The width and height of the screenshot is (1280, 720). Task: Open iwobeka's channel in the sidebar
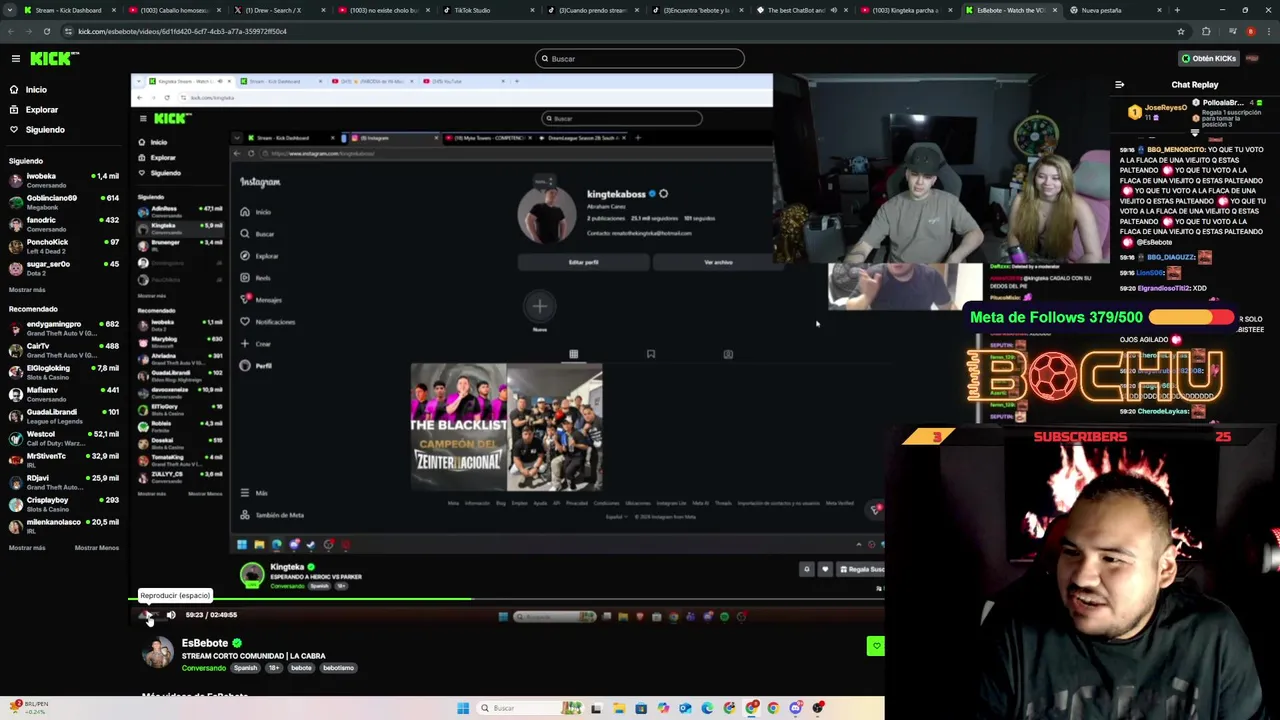[62, 180]
